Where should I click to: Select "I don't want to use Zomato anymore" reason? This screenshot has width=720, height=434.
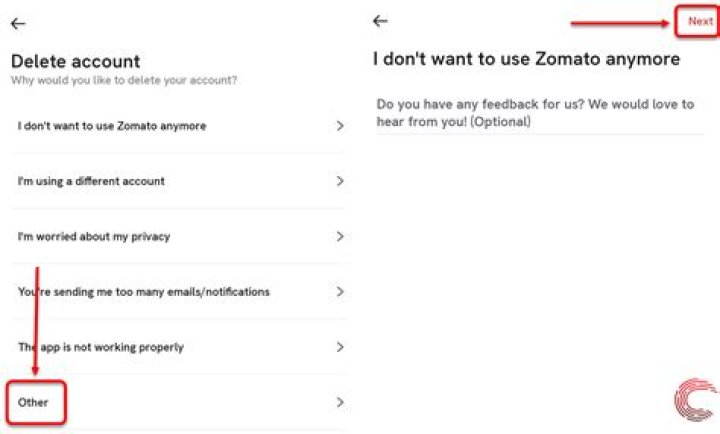point(112,126)
